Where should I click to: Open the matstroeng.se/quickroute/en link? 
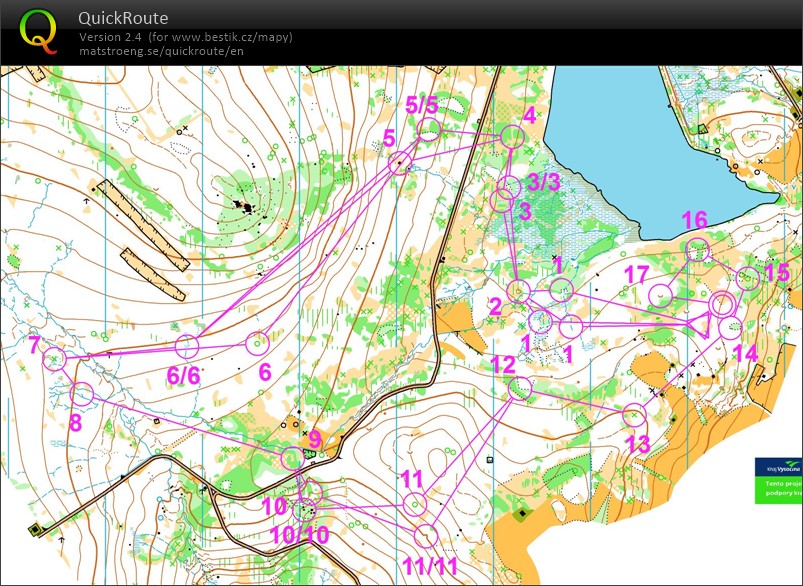click(161, 51)
